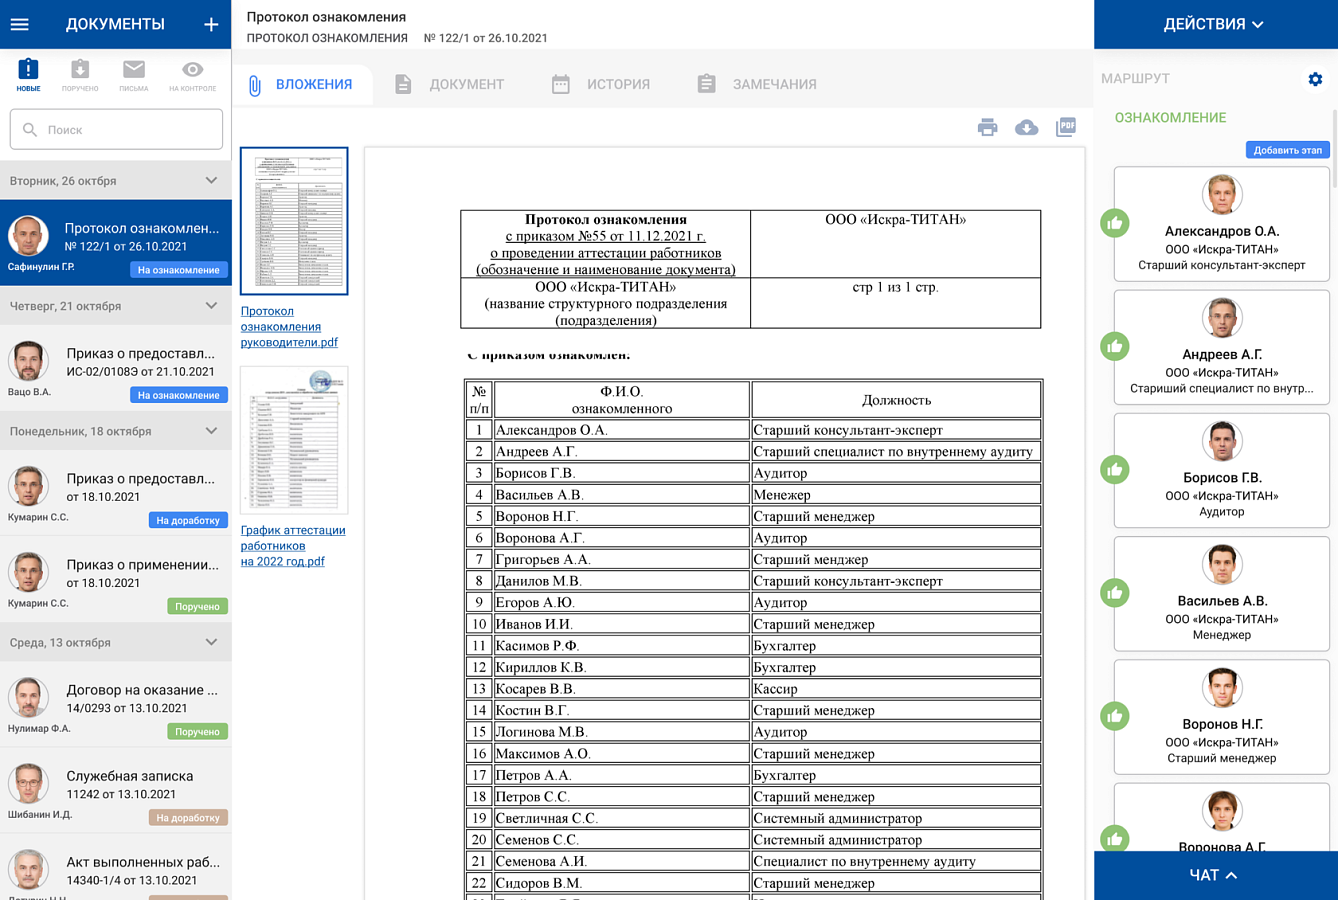The image size is (1338, 900).
Task: Click Добавить этап button
Action: [x=1287, y=150]
